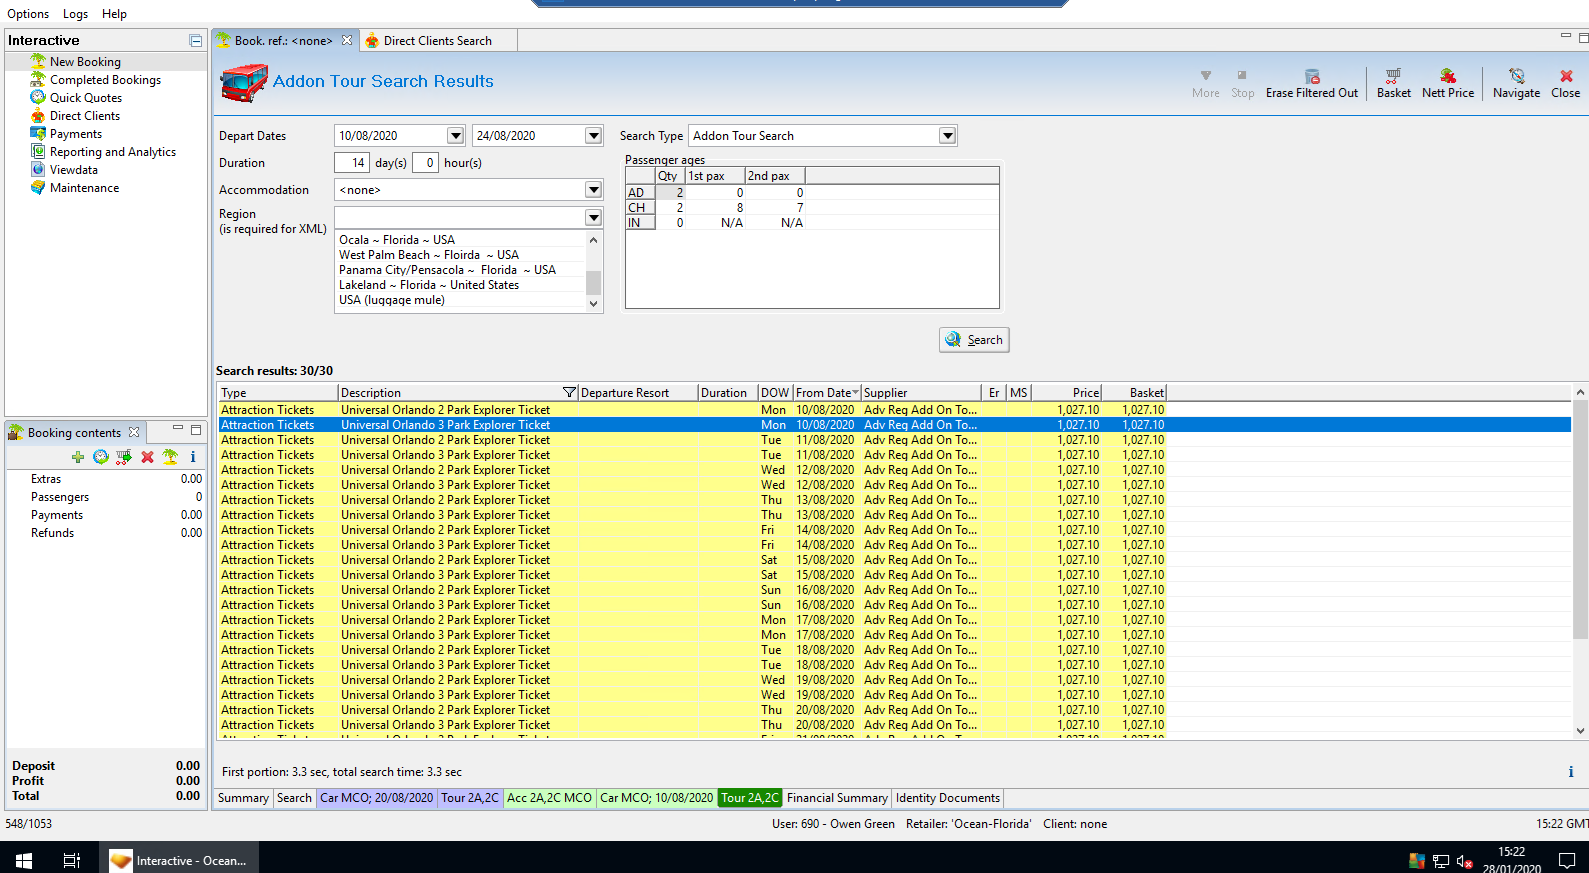Minimize the Interactive panel
Viewport: 1589px width, 873px height.
196,41
